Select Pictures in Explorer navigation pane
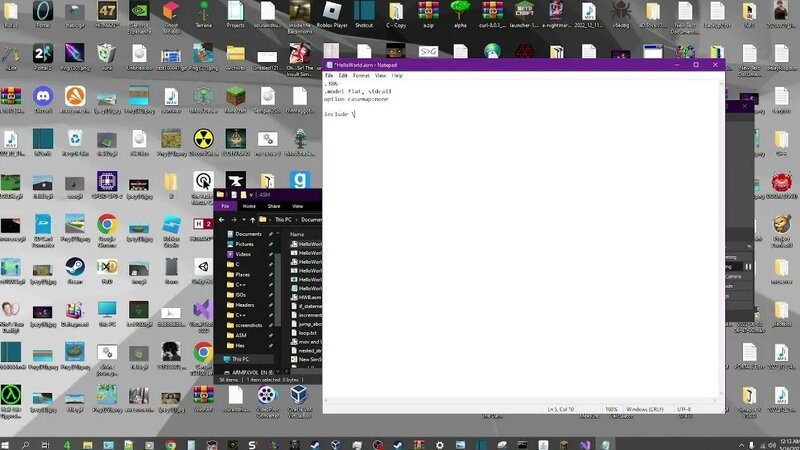The width and height of the screenshot is (800, 450). tap(244, 244)
